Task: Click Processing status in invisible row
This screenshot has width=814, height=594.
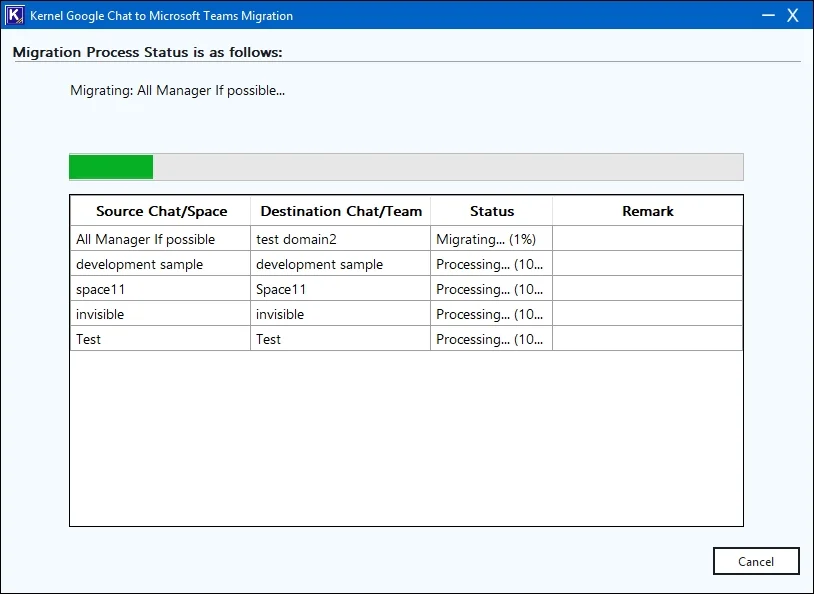Action: pos(492,314)
